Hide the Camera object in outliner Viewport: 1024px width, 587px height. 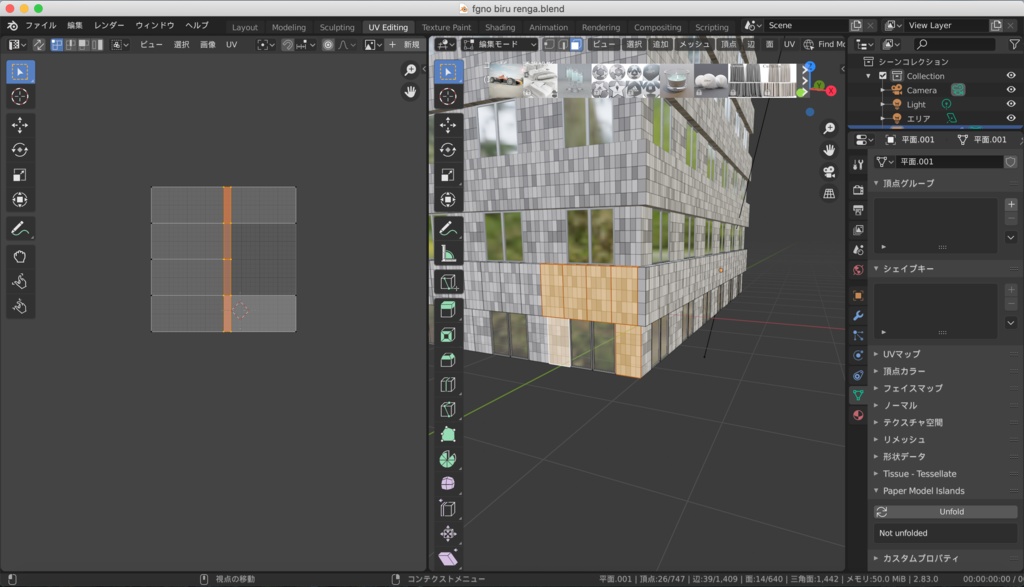(1010, 90)
